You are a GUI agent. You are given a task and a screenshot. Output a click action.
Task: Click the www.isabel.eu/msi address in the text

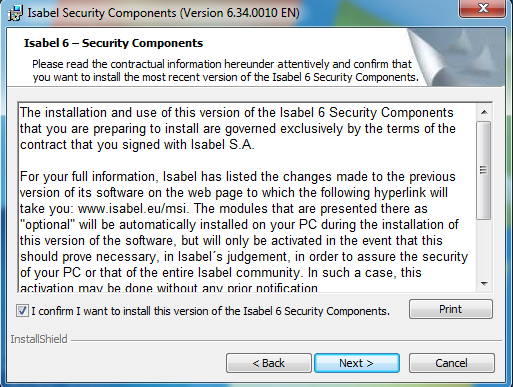(x=133, y=209)
